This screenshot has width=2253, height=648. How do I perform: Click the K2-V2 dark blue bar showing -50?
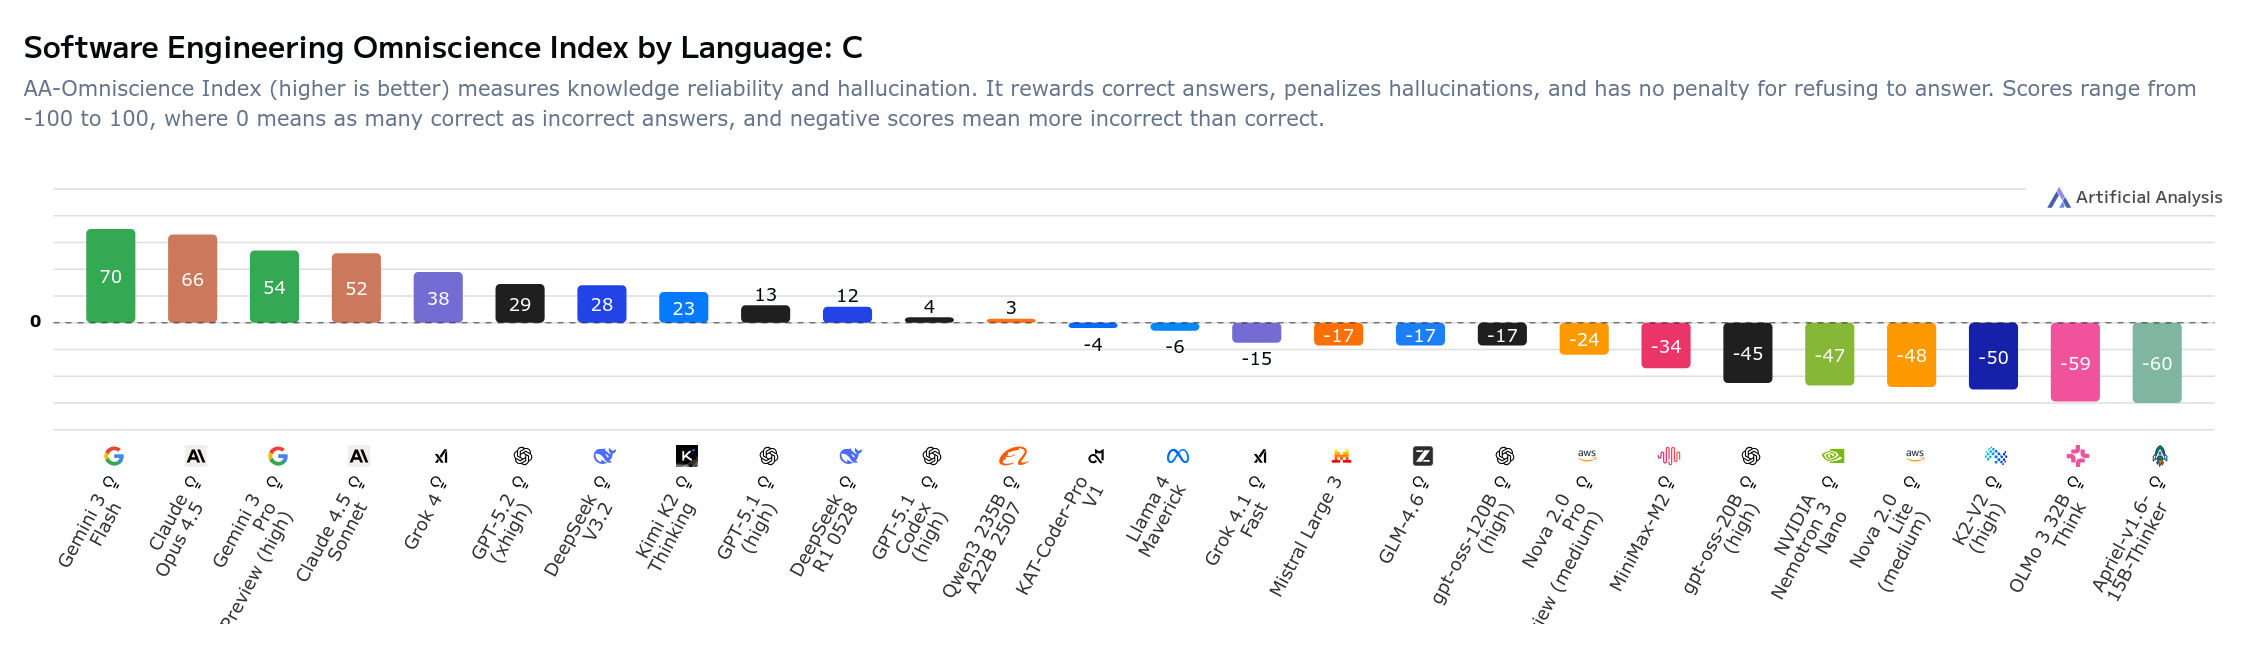point(1992,356)
